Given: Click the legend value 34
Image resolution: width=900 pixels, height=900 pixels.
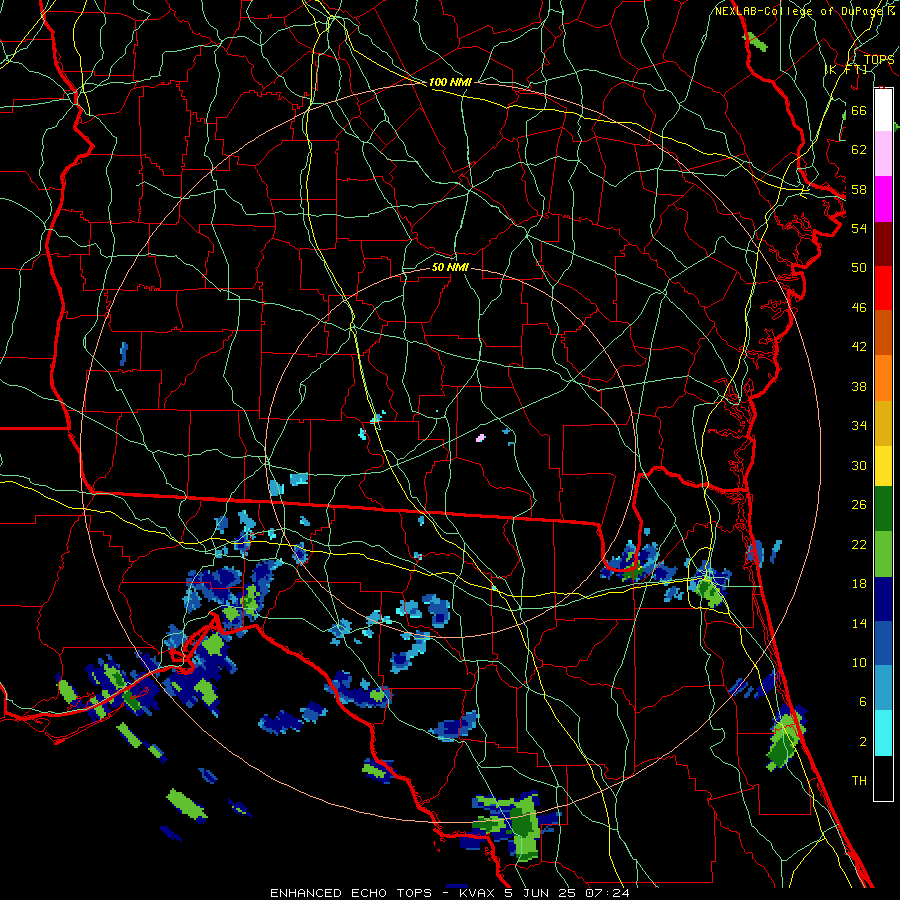Looking at the screenshot, I should click(x=859, y=426).
